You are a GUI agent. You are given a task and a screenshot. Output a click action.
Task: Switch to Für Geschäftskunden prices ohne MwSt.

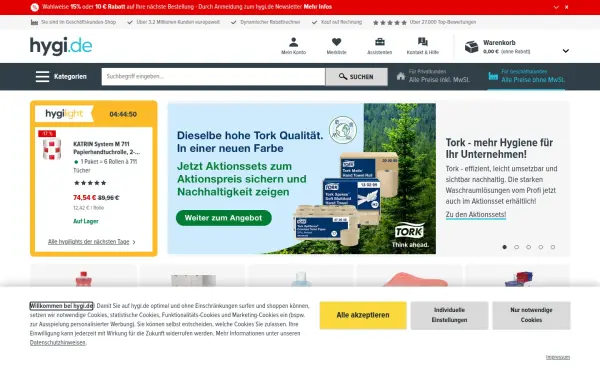(527, 76)
